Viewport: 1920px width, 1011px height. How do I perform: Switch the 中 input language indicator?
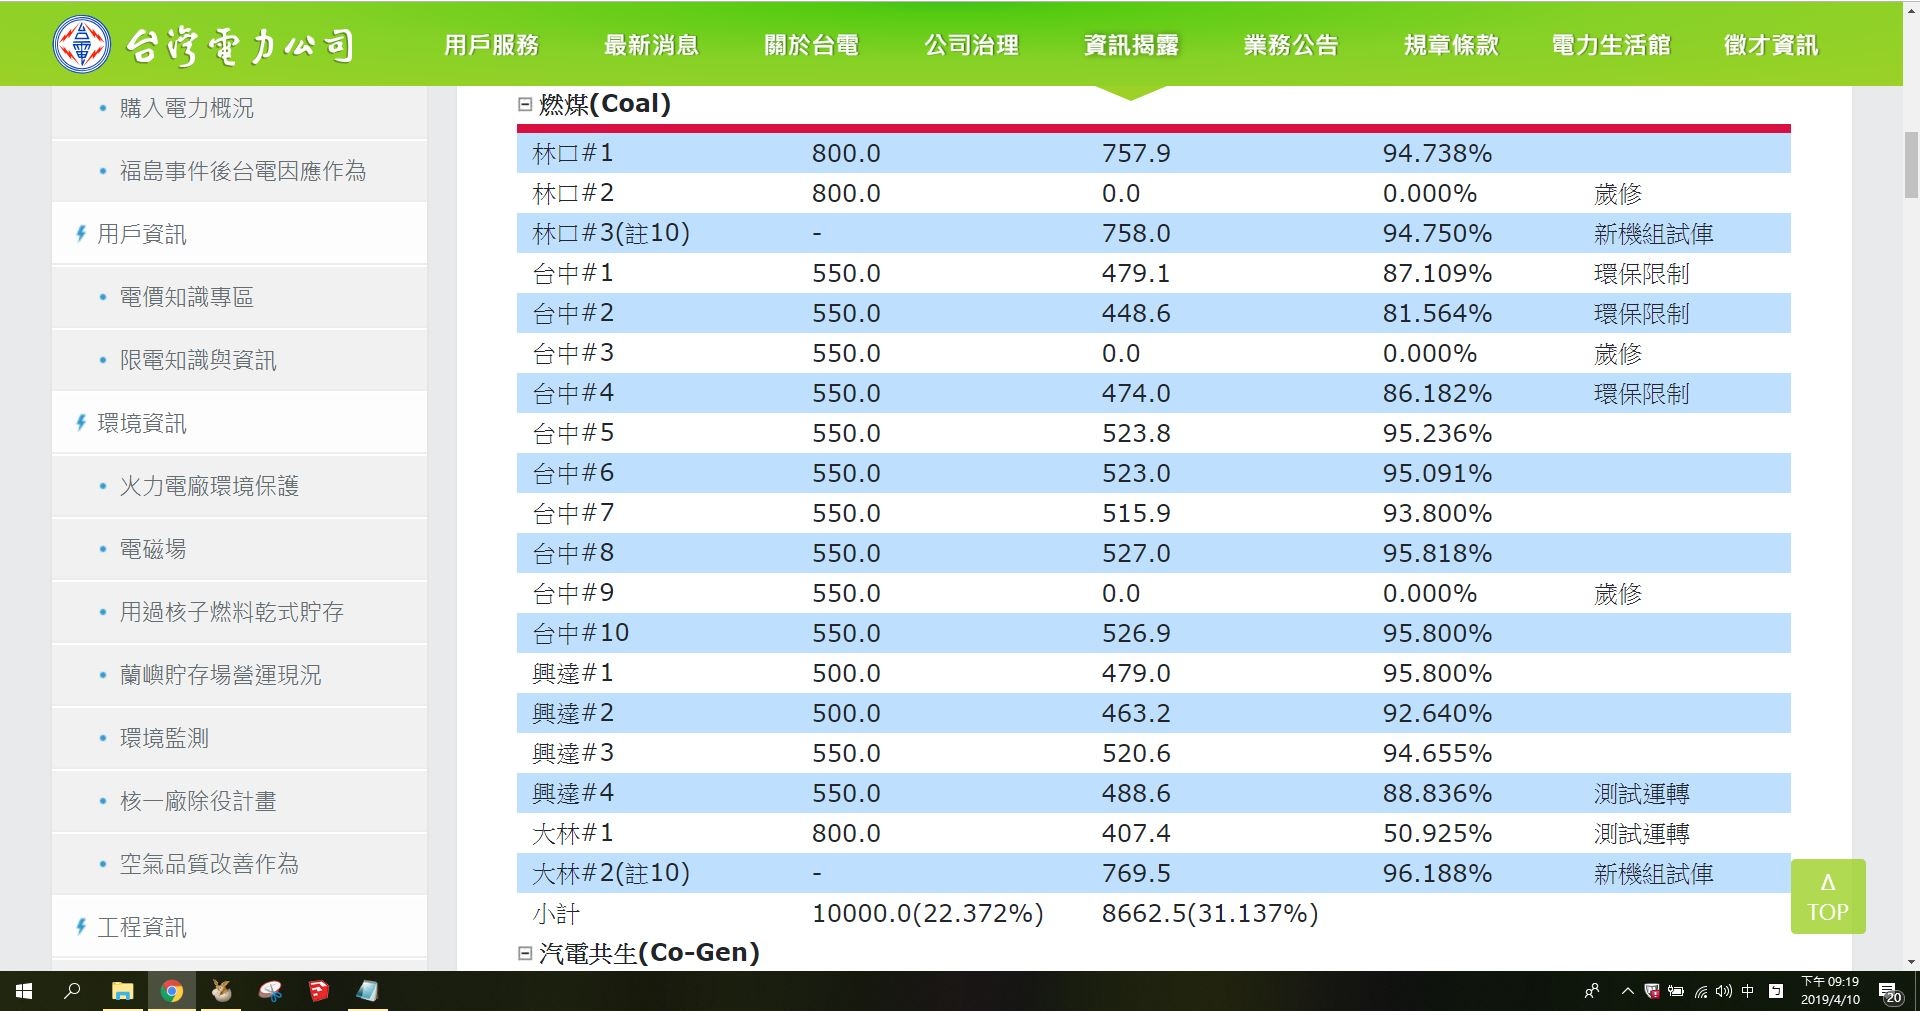click(x=1748, y=991)
